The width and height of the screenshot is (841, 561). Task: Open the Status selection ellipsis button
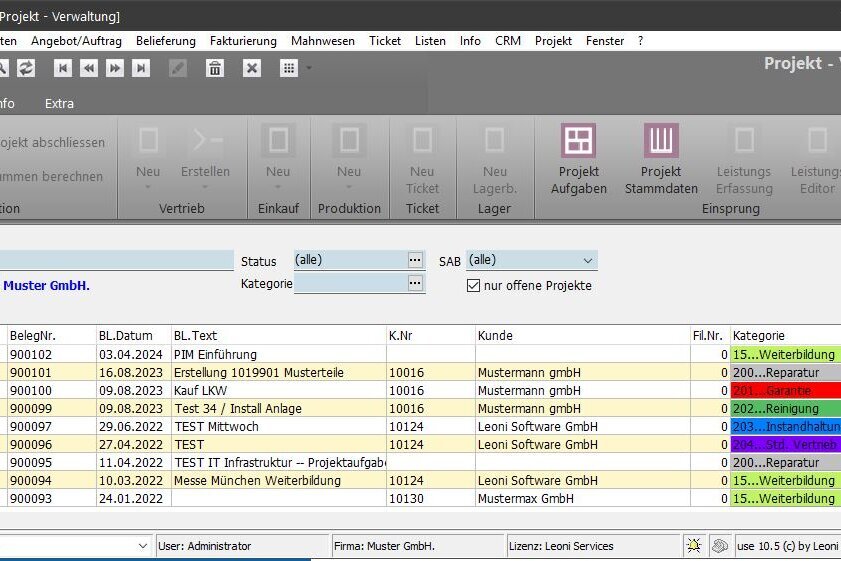(415, 260)
